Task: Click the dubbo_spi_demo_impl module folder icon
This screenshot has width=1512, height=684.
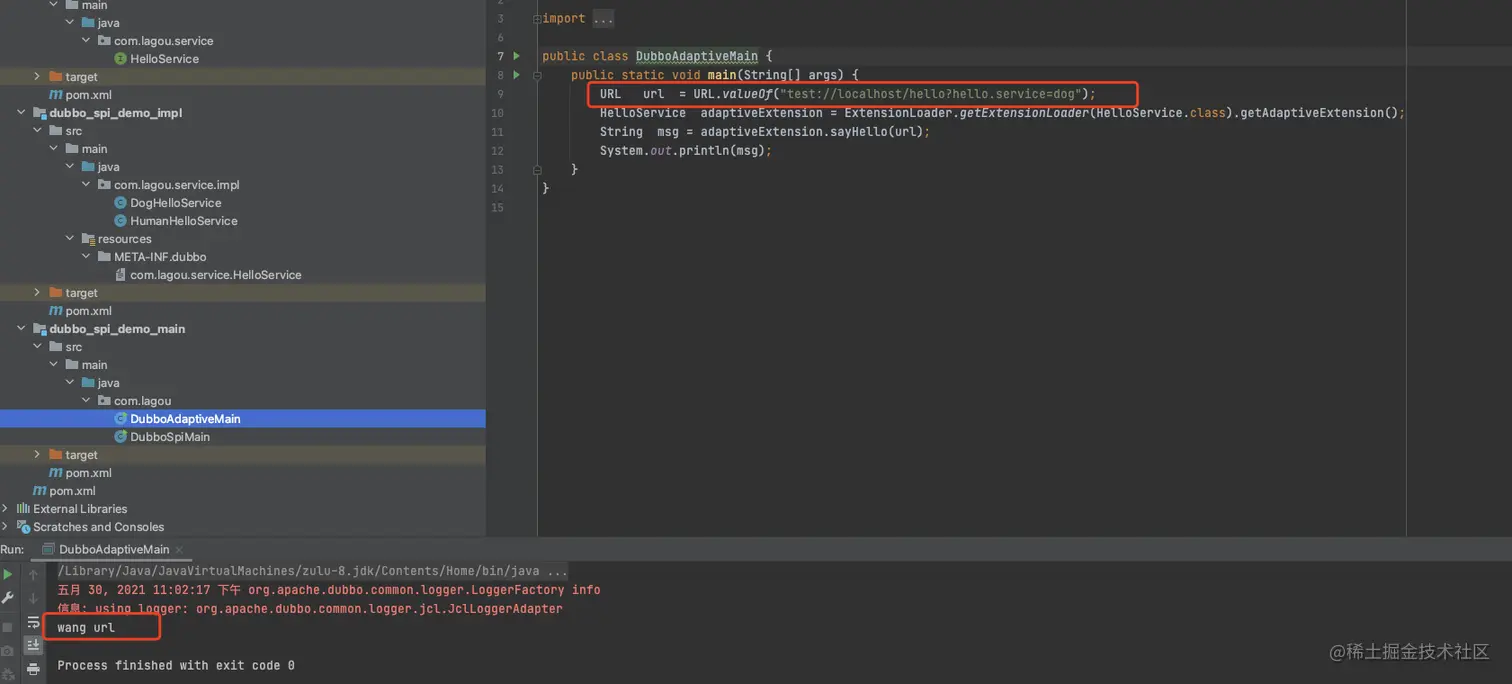Action: pos(40,113)
